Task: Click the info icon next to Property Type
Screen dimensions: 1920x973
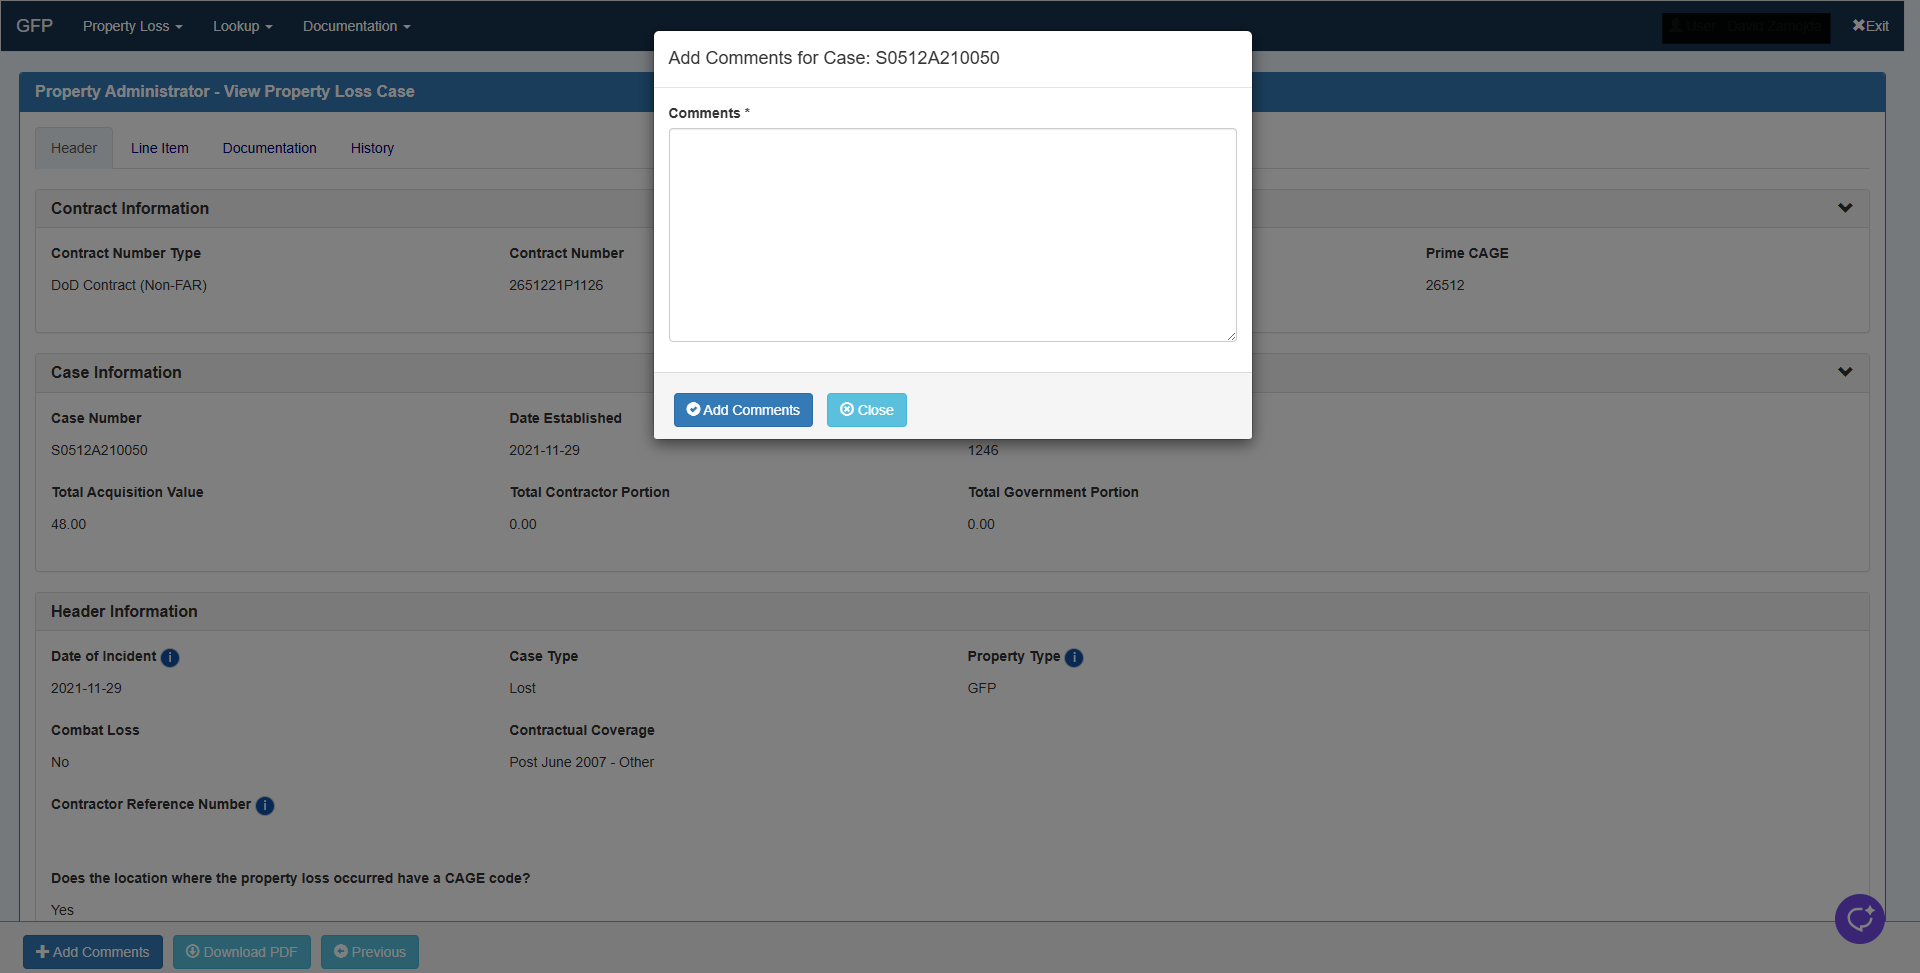Action: coord(1075,657)
